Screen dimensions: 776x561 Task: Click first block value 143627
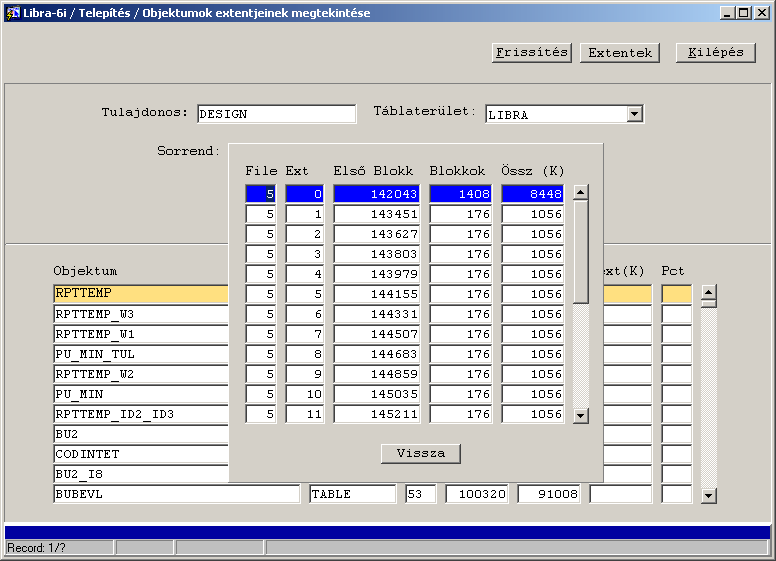(x=376, y=234)
